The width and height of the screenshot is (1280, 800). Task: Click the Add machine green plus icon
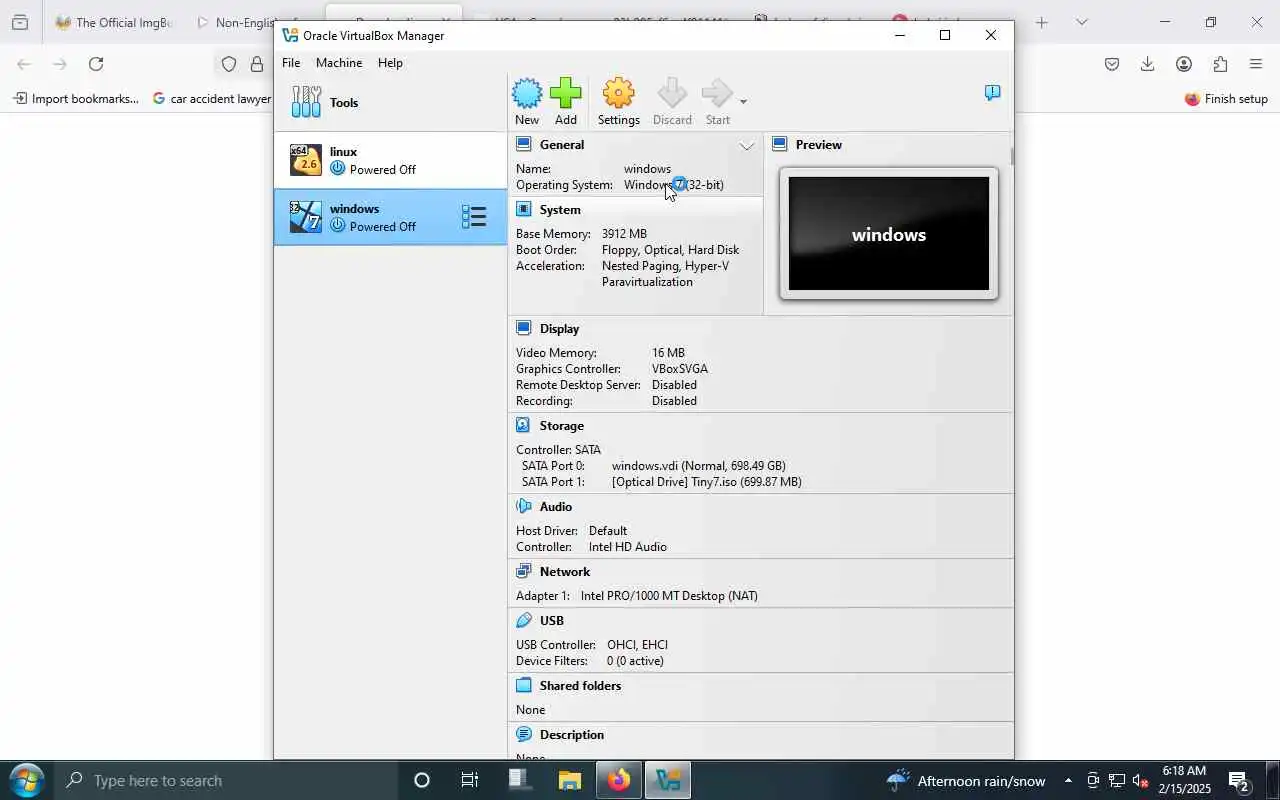[x=565, y=93]
